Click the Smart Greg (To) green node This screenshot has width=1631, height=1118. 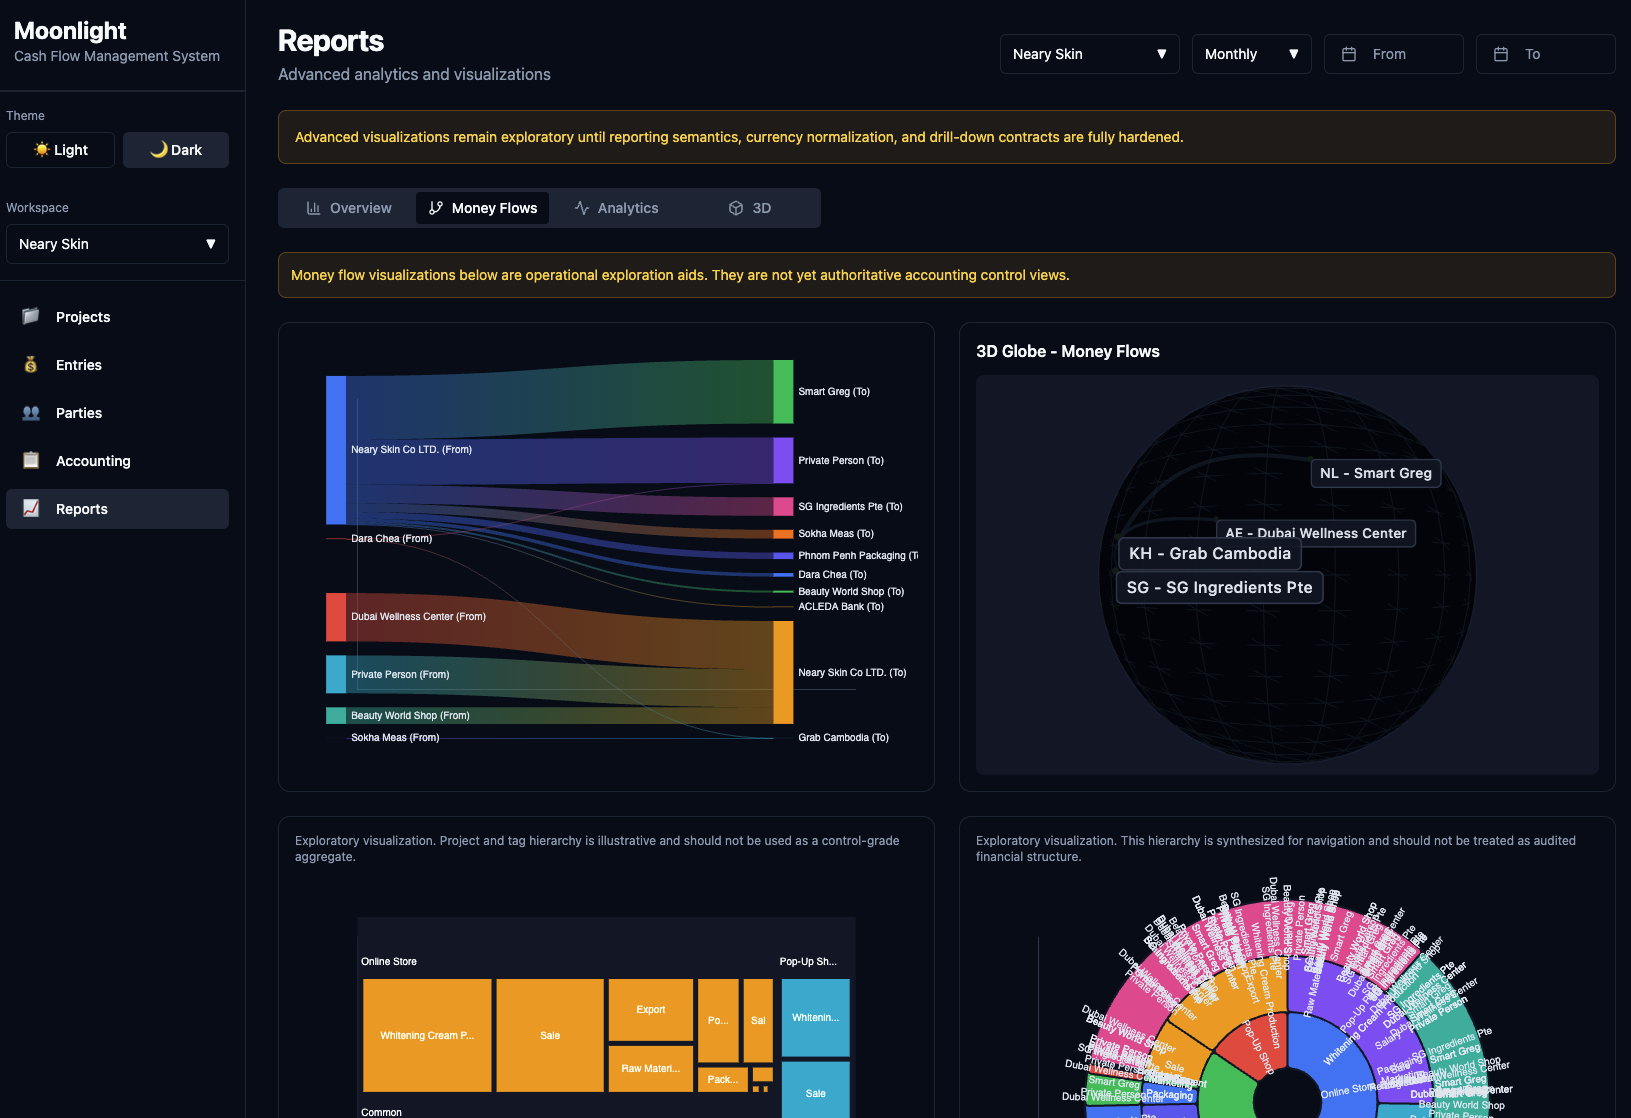coord(783,392)
